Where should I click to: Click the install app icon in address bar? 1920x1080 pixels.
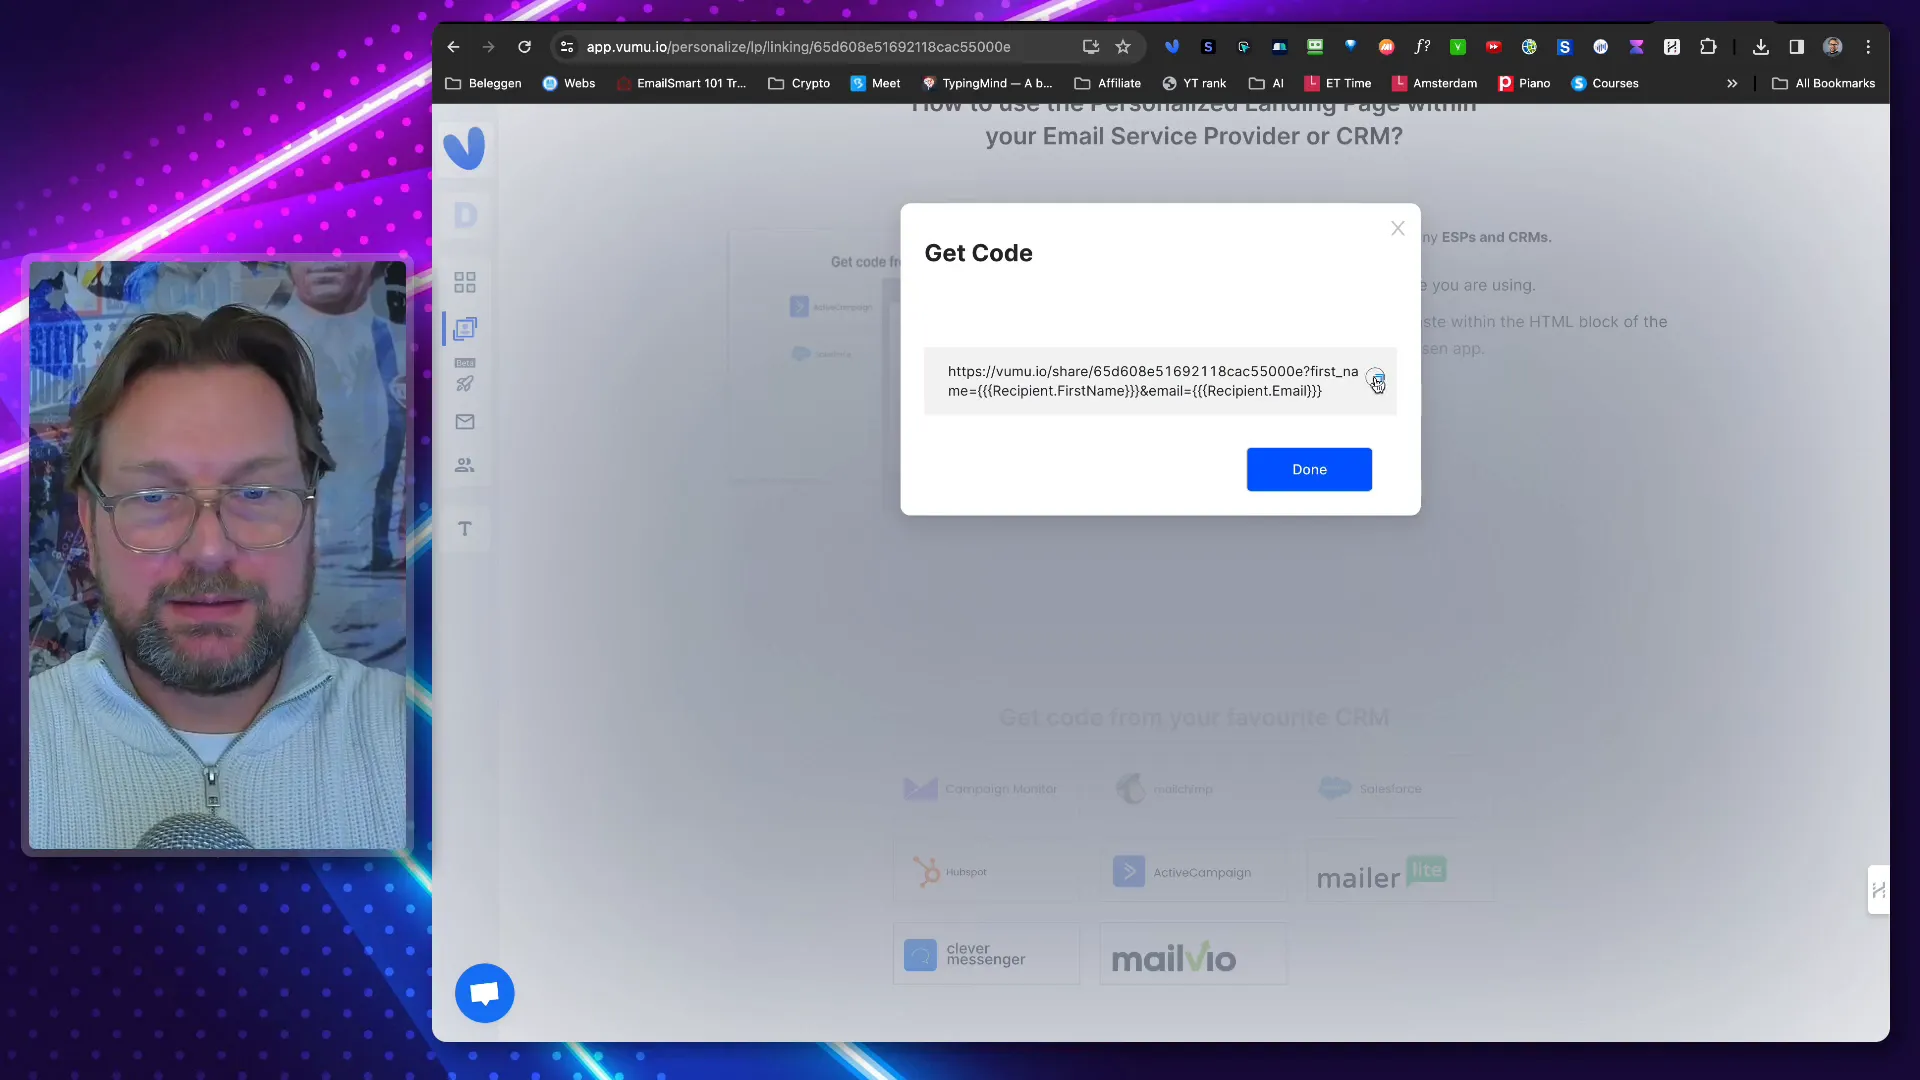click(1091, 47)
